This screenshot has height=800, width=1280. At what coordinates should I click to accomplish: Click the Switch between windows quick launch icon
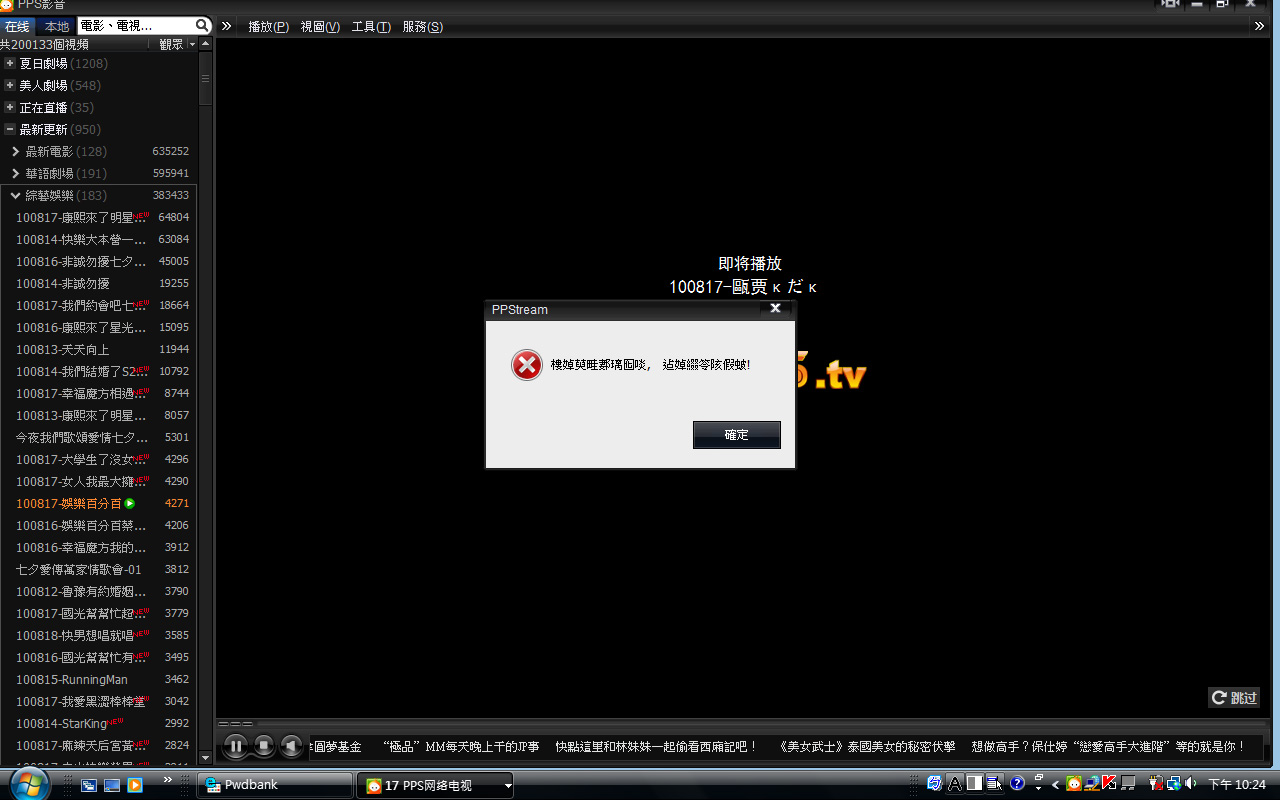pyautogui.click(x=90, y=785)
